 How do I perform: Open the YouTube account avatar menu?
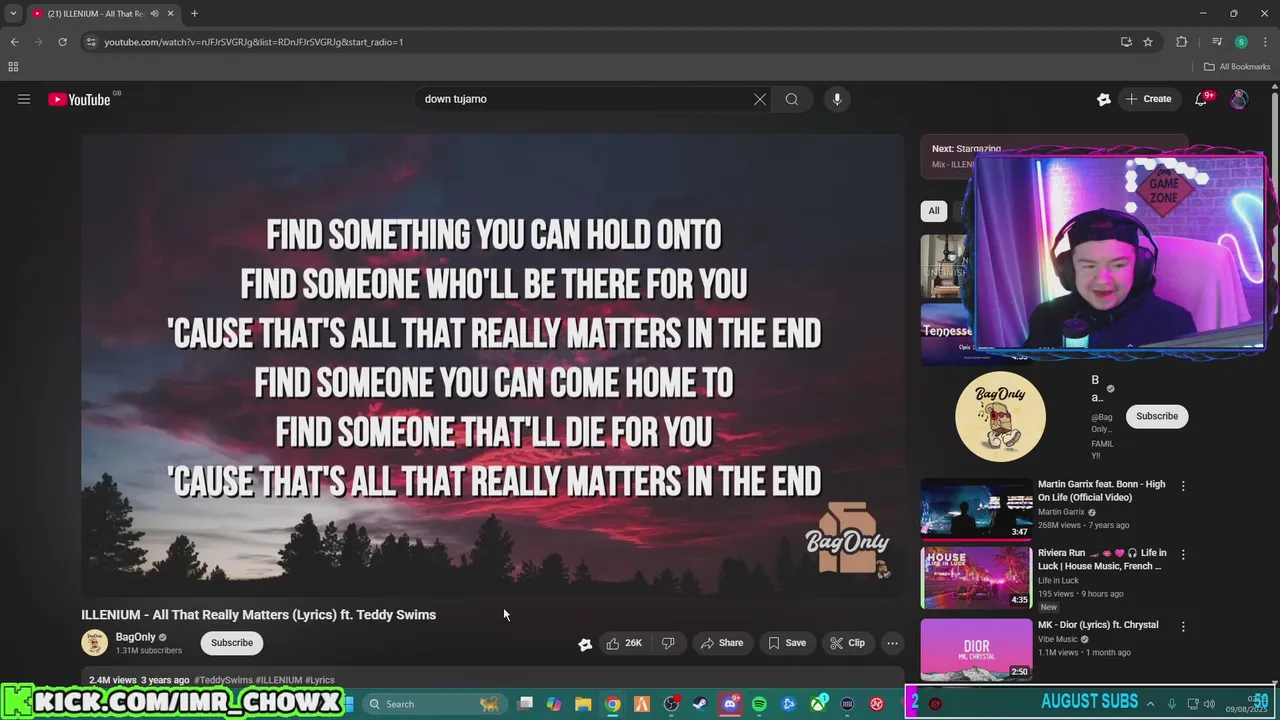point(1239,99)
